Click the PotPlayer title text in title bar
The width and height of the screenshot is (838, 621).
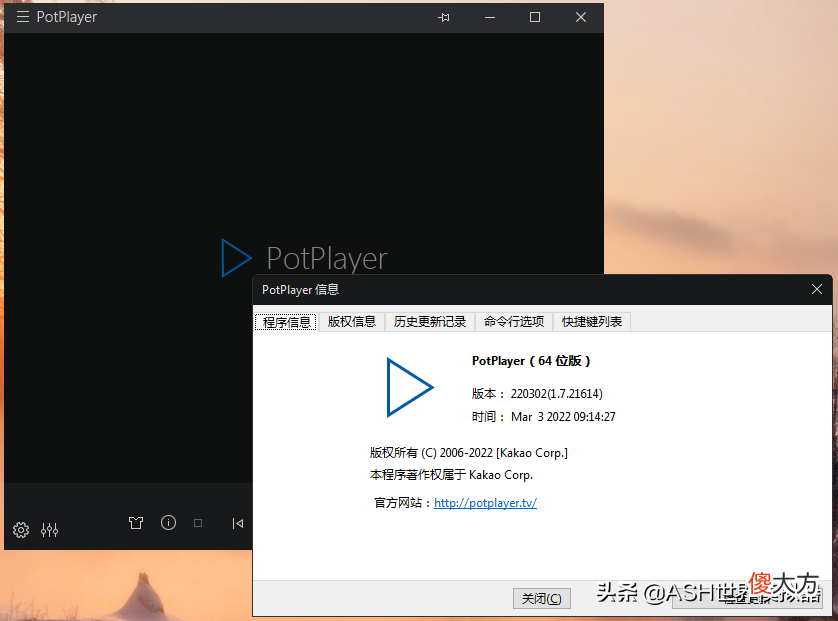(67, 17)
